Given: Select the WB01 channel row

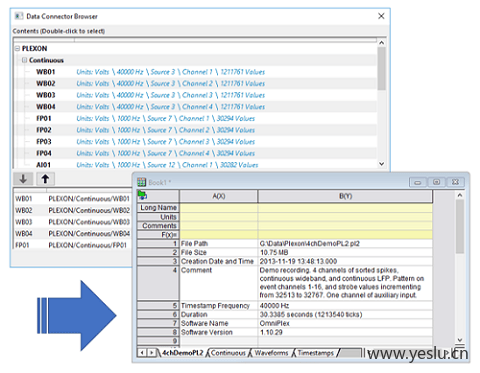Looking at the screenshot, I should click(x=195, y=72).
